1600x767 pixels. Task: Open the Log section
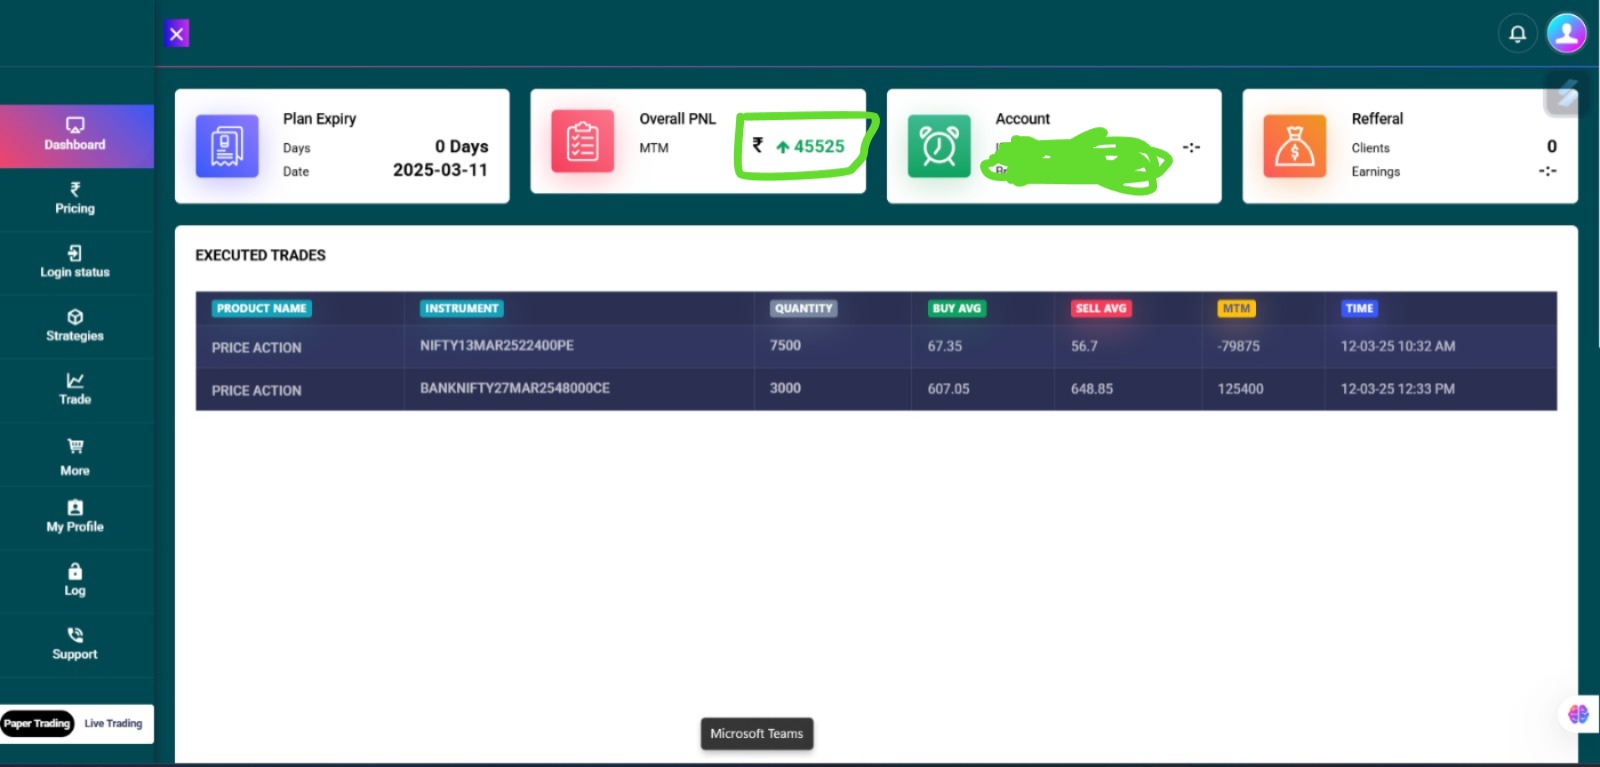75,580
